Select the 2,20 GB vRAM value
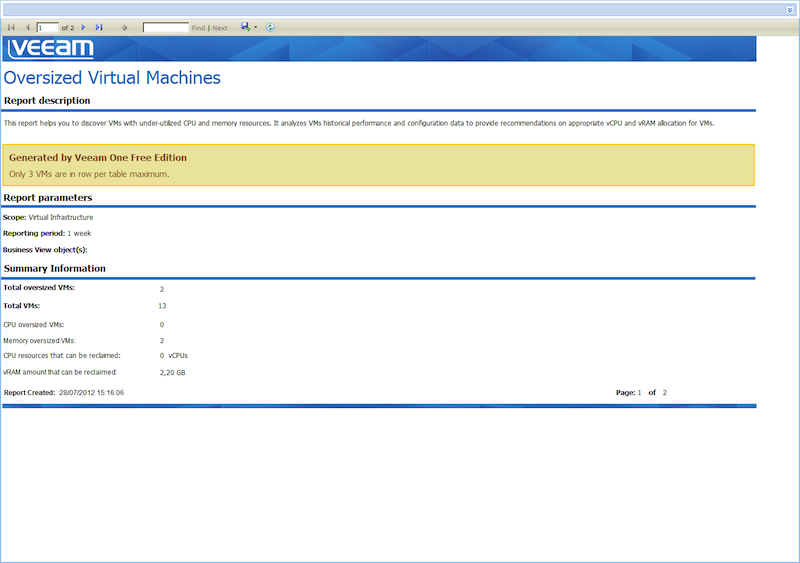 click(172, 373)
